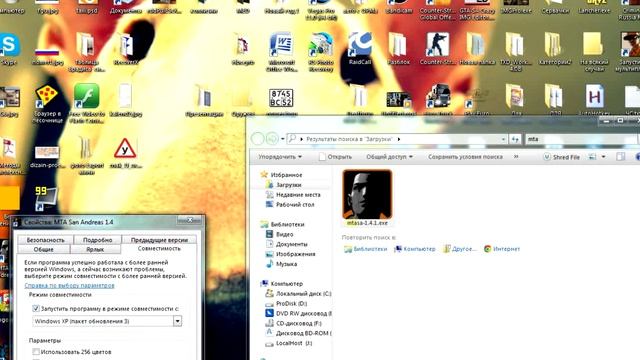Screen dimensions: 640x360
Task: Open the view options dropdown arrow
Action: click(603, 157)
